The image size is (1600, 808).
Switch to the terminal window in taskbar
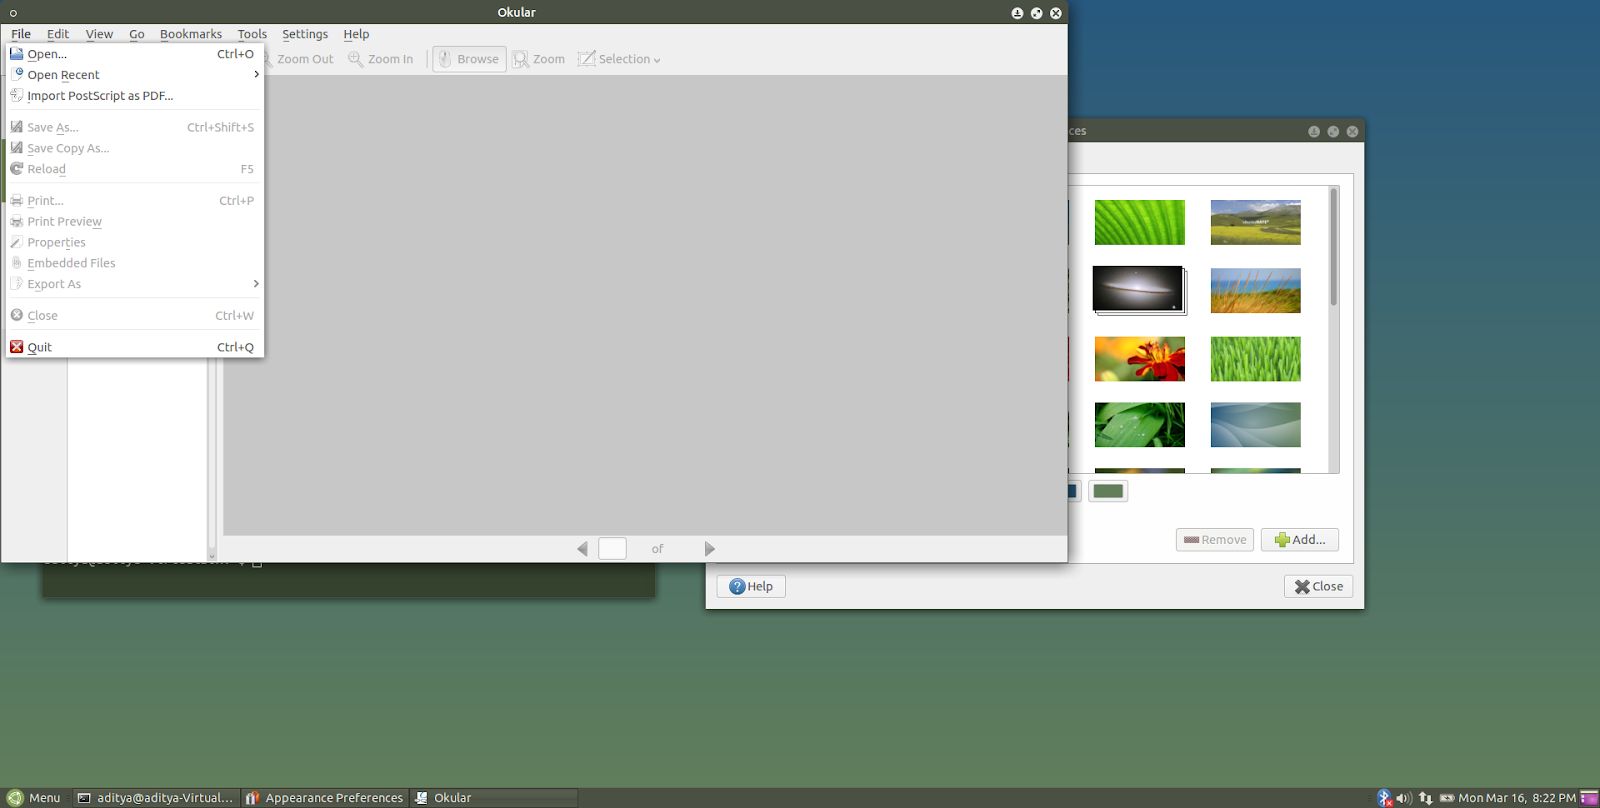coord(156,798)
